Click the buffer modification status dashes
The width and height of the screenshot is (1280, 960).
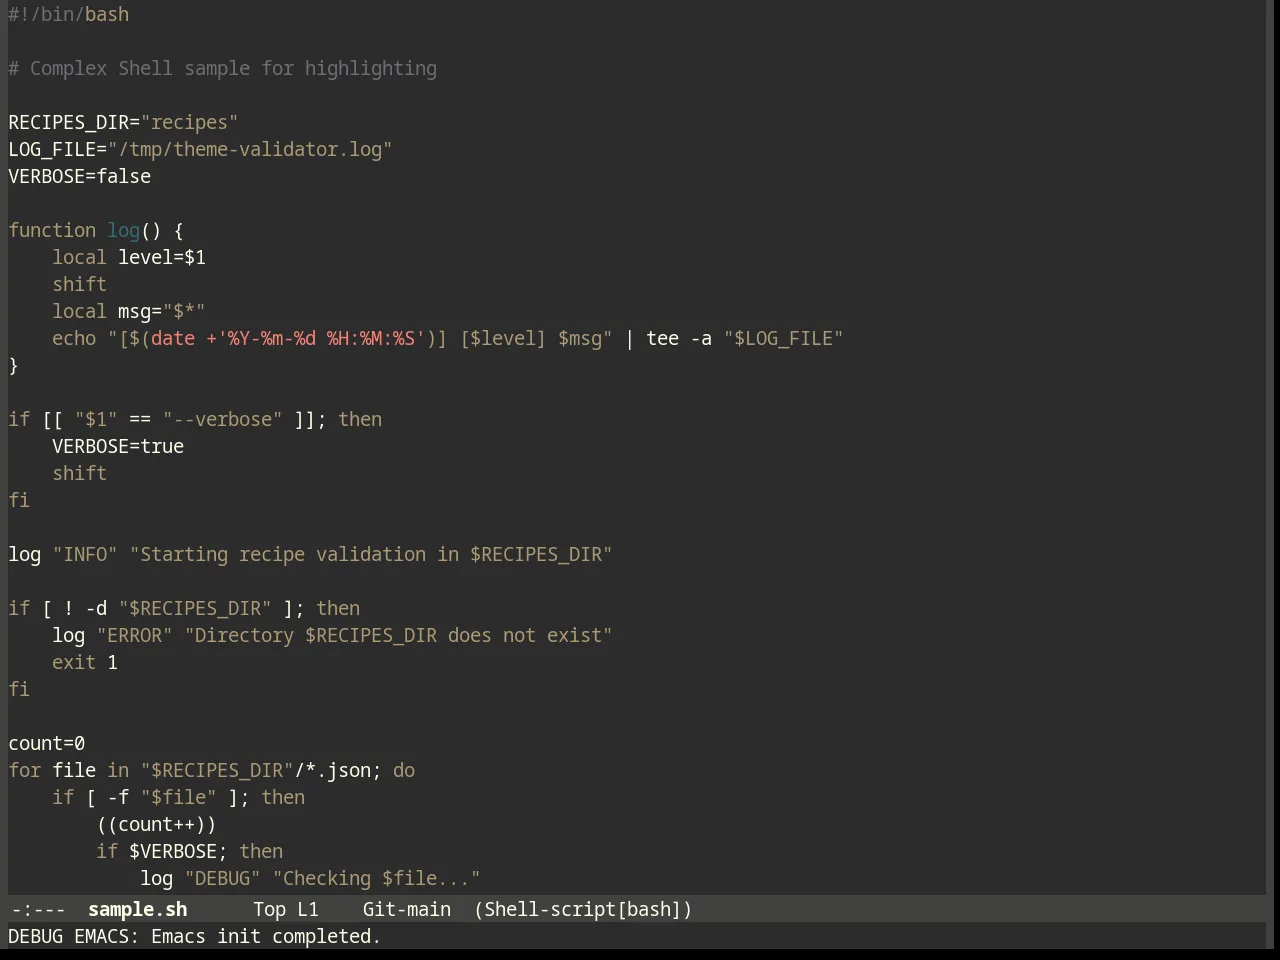pos(38,909)
